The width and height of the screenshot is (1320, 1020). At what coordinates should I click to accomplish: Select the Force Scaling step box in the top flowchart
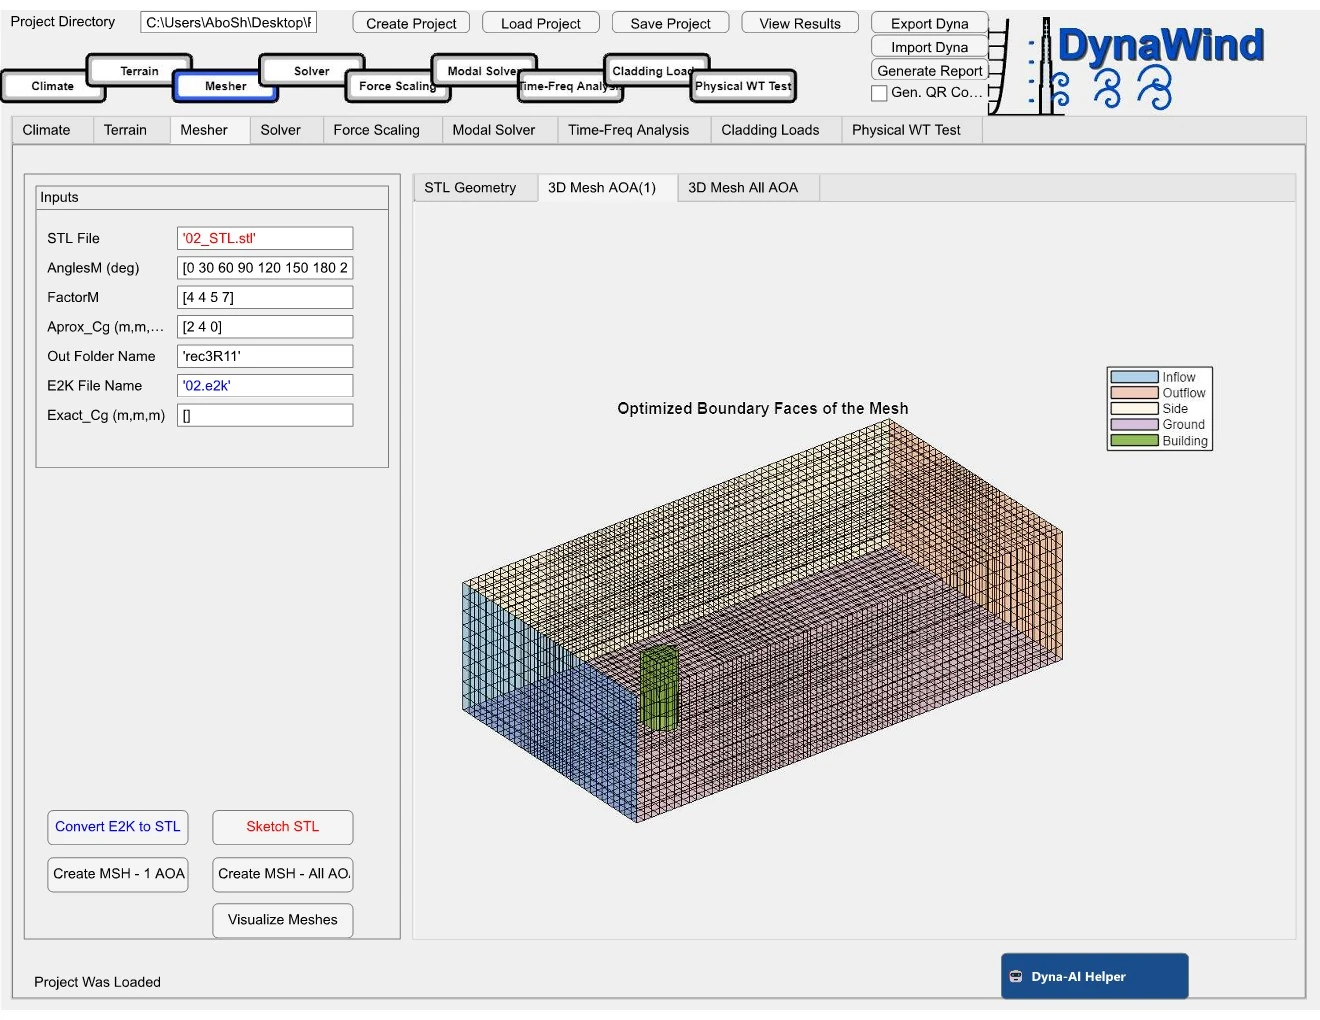(397, 86)
